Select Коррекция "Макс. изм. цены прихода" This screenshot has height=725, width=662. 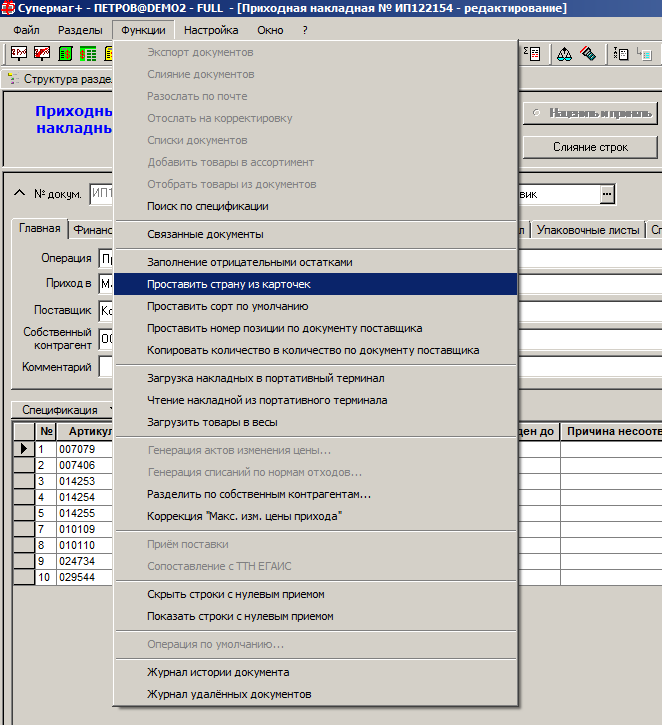(x=315, y=516)
